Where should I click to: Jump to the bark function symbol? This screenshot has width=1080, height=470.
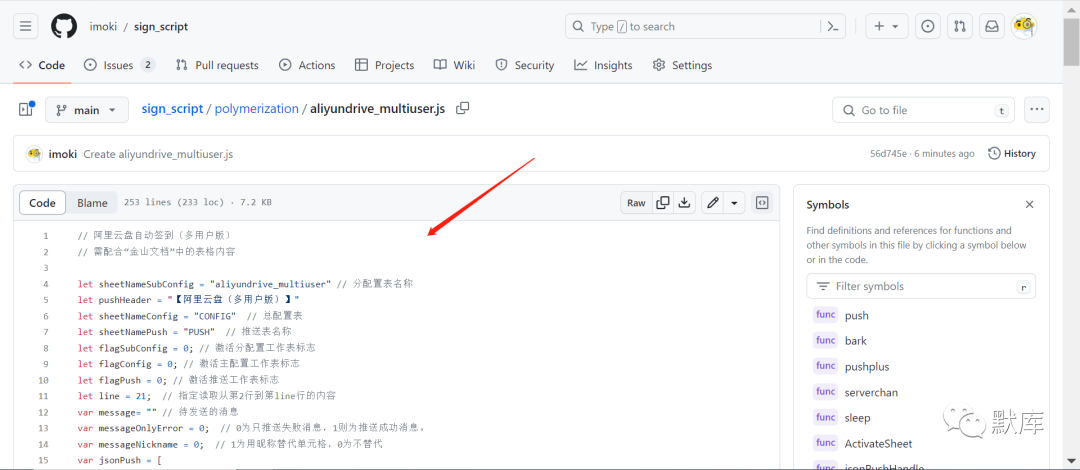coord(856,340)
